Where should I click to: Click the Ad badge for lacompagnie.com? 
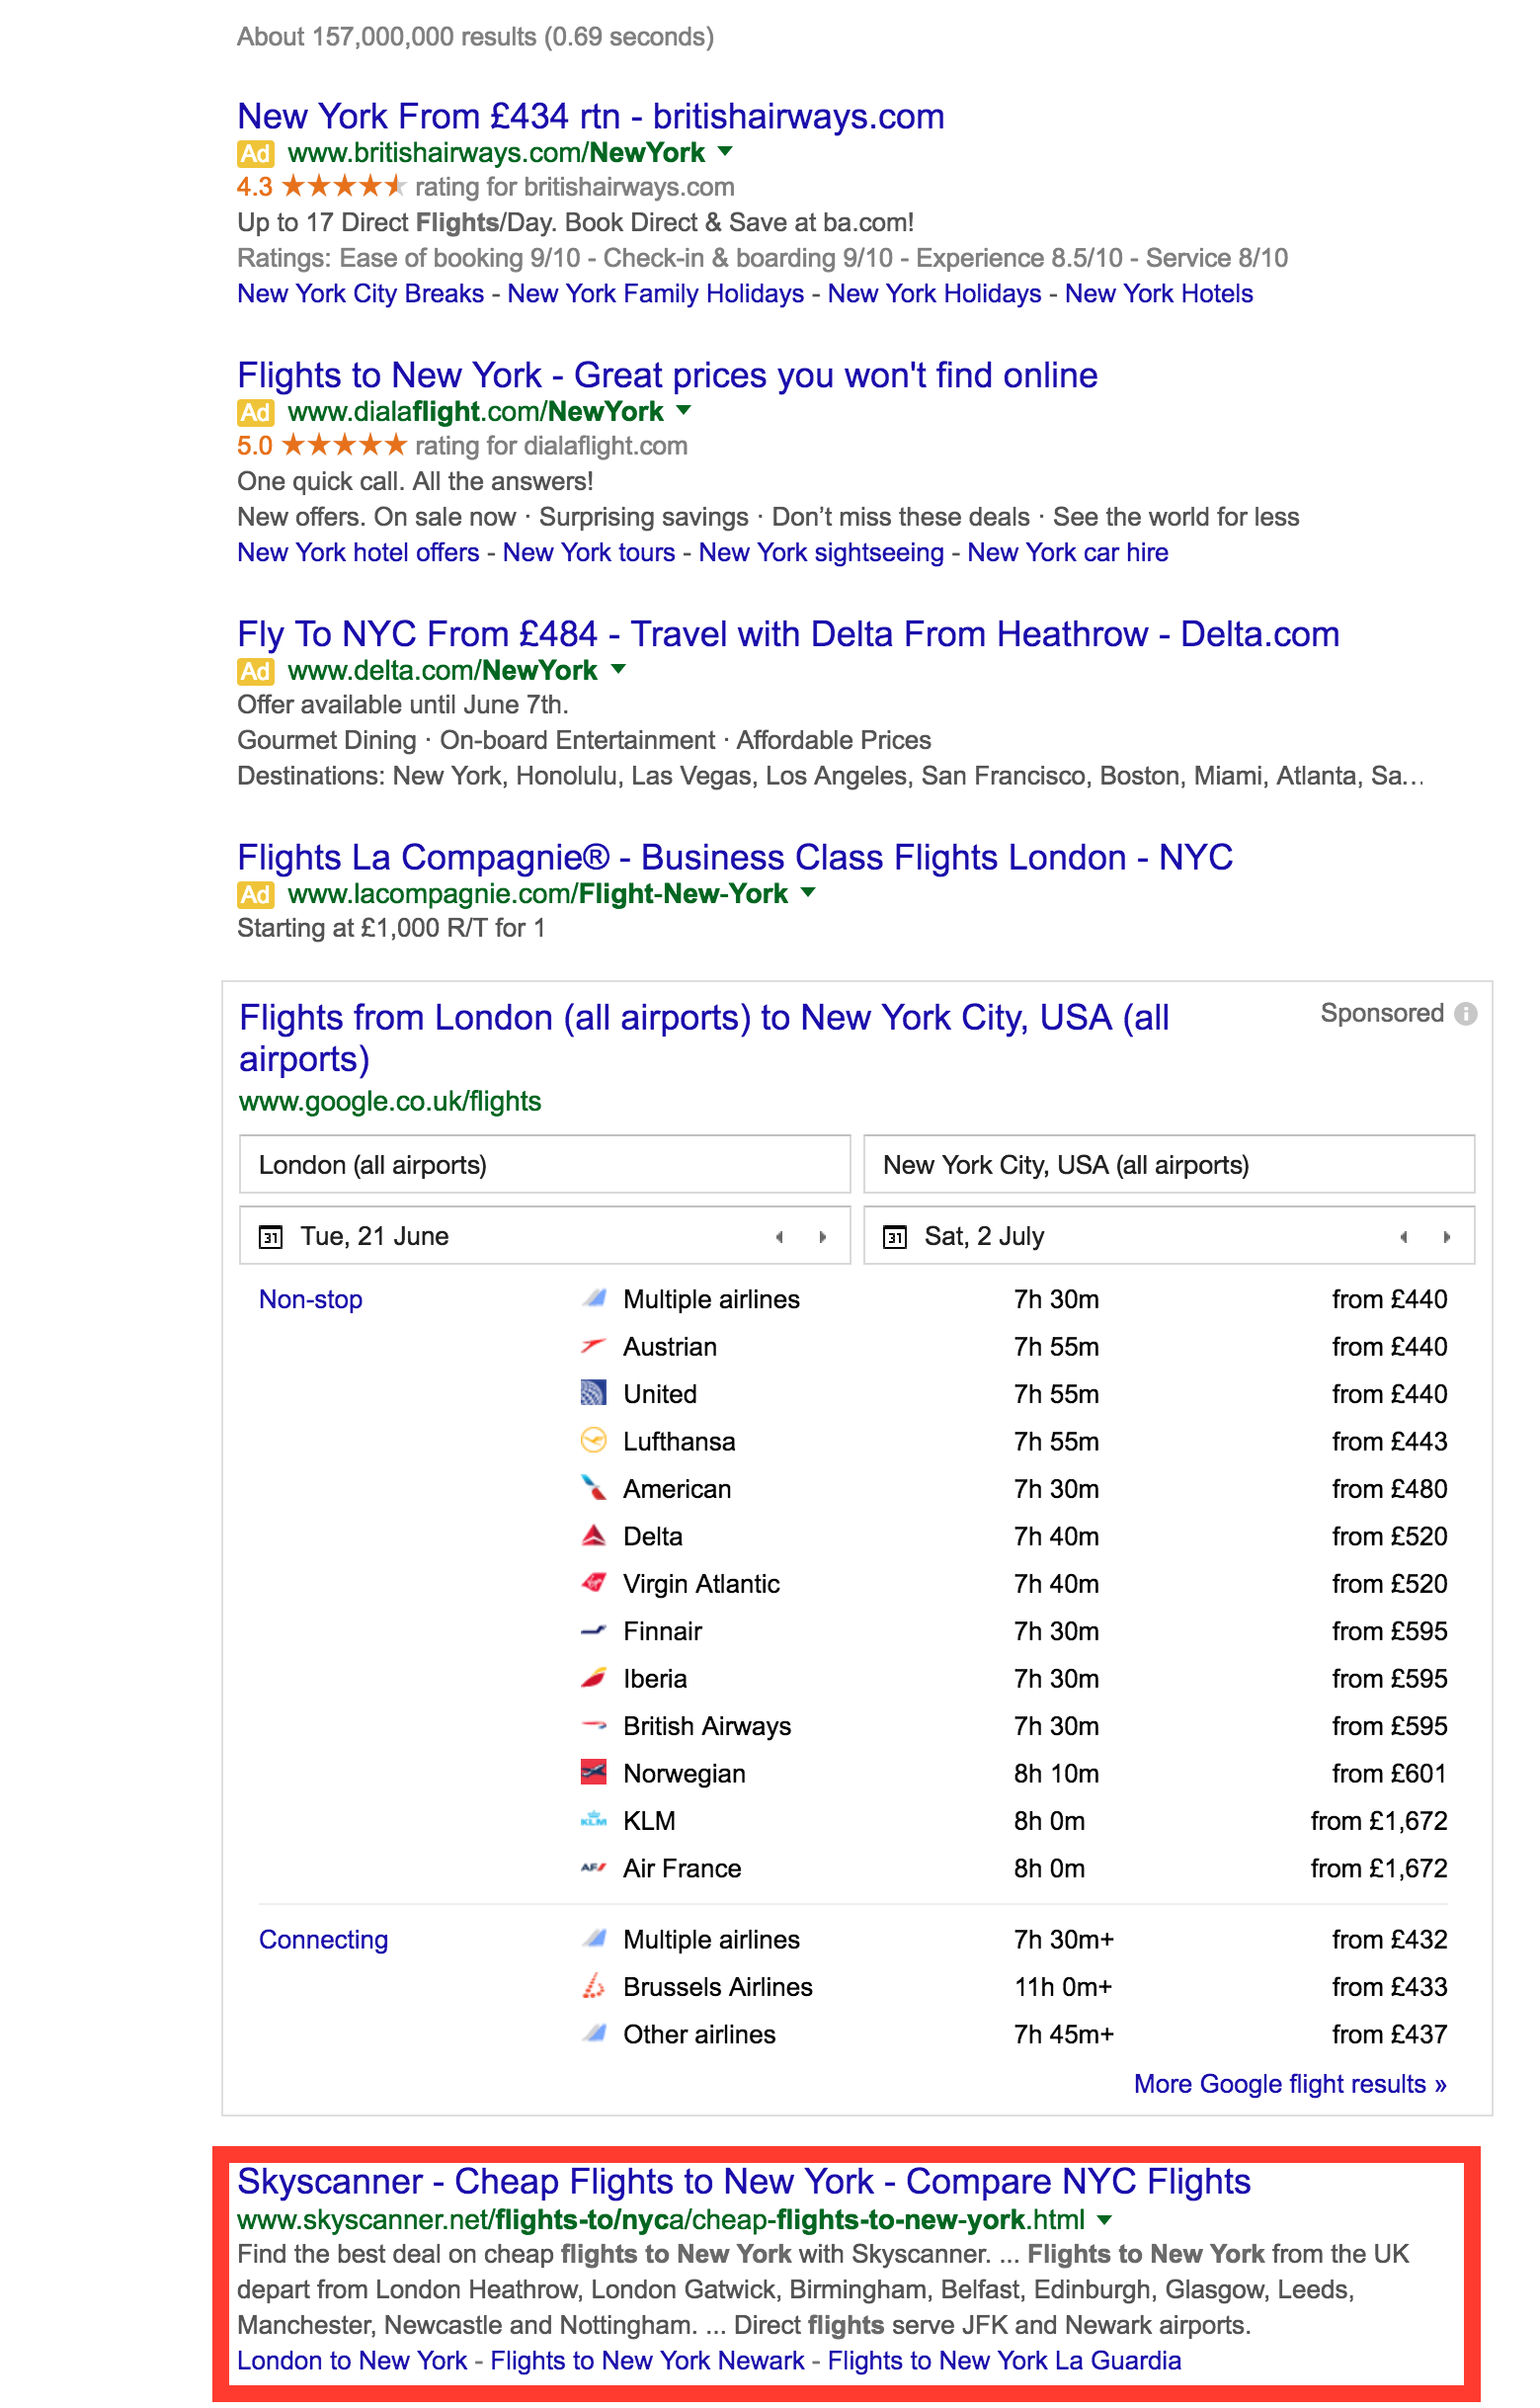pos(255,894)
